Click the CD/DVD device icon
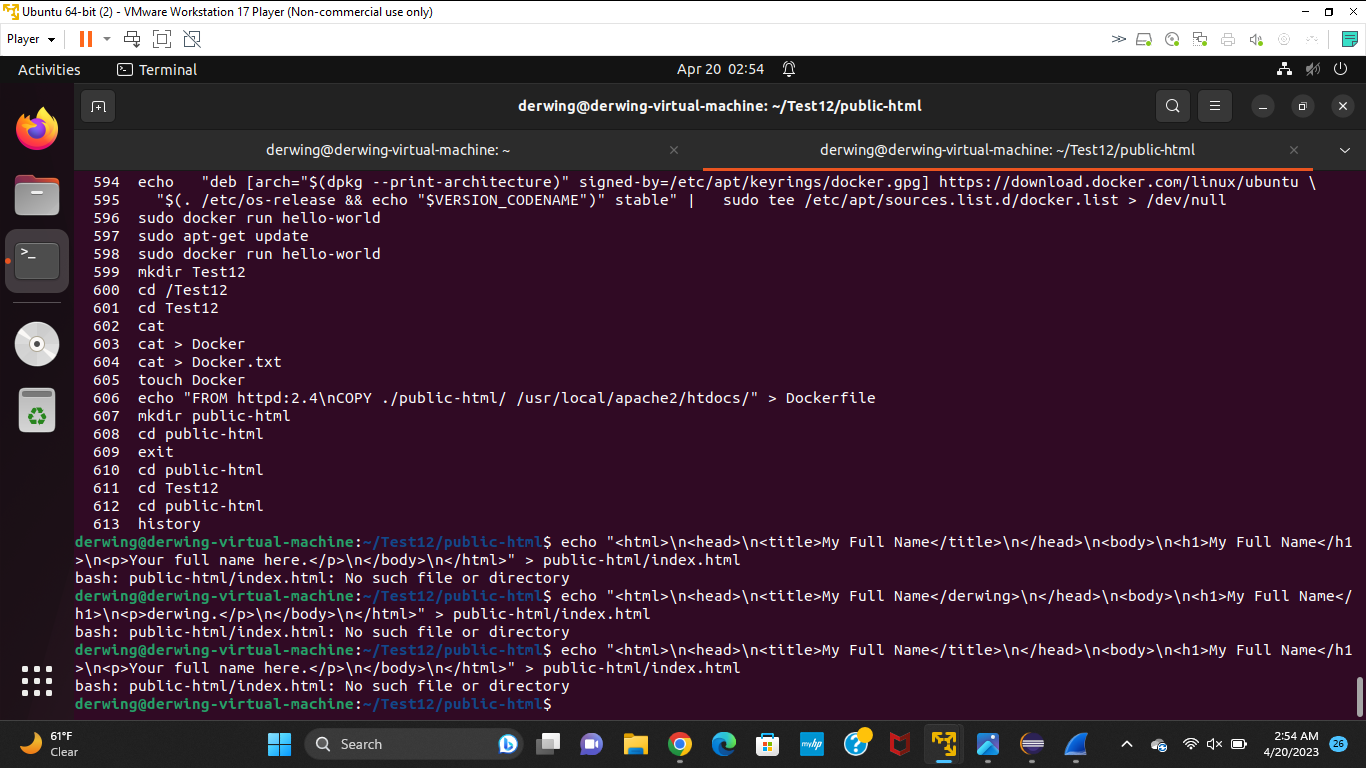Viewport: 1366px width, 768px height. pos(1171,39)
